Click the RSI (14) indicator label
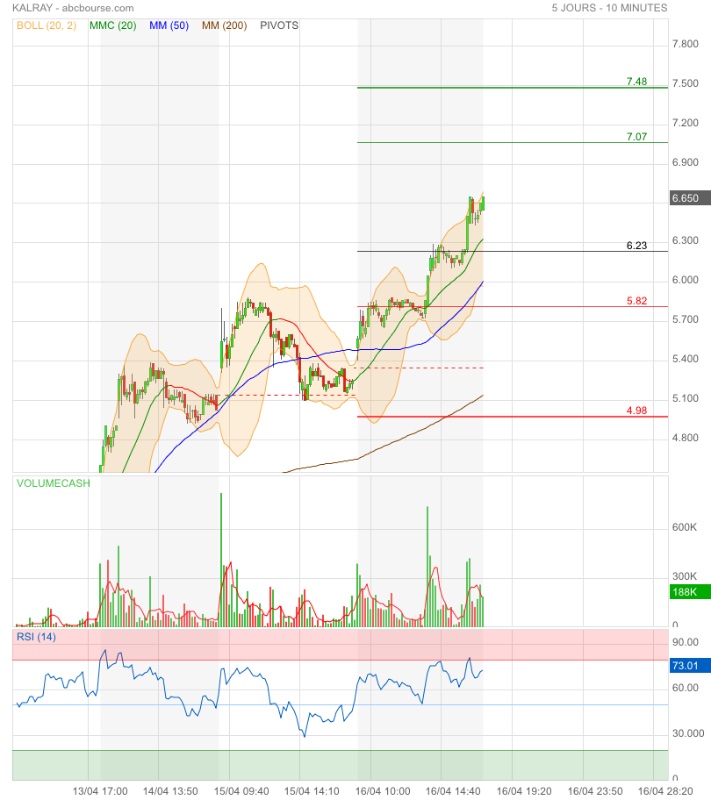The height and width of the screenshot is (800, 711). click(36, 637)
